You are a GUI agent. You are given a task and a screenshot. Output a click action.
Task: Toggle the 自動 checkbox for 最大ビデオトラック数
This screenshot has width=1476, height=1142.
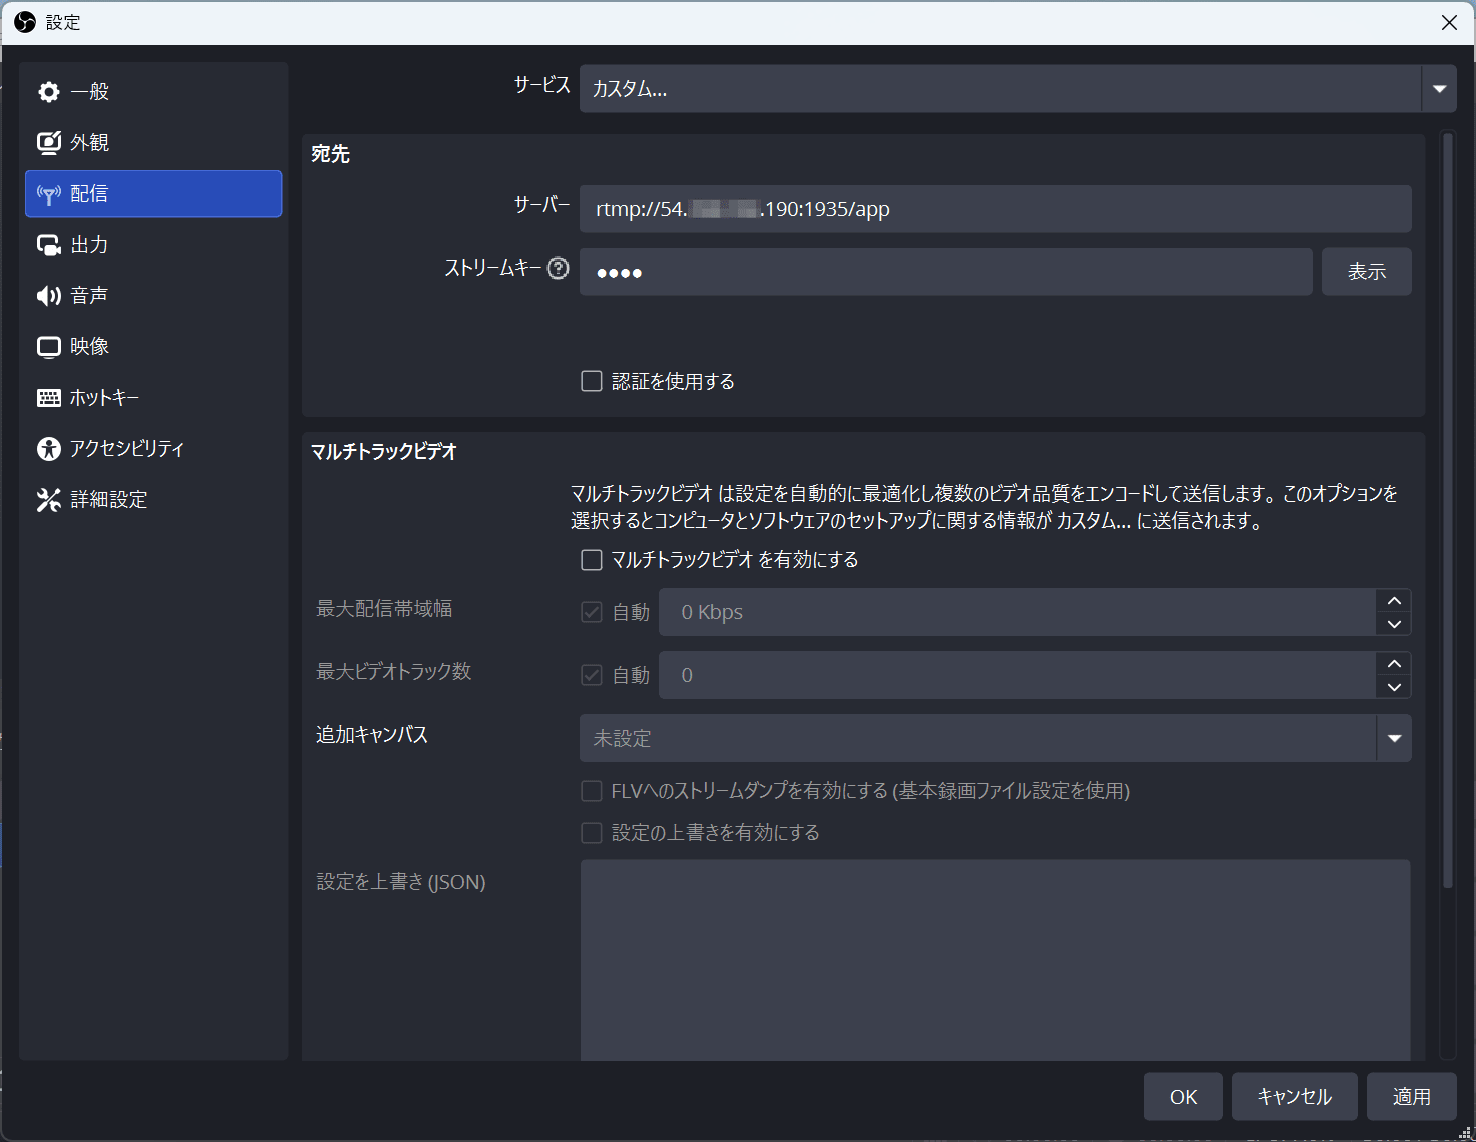click(592, 675)
